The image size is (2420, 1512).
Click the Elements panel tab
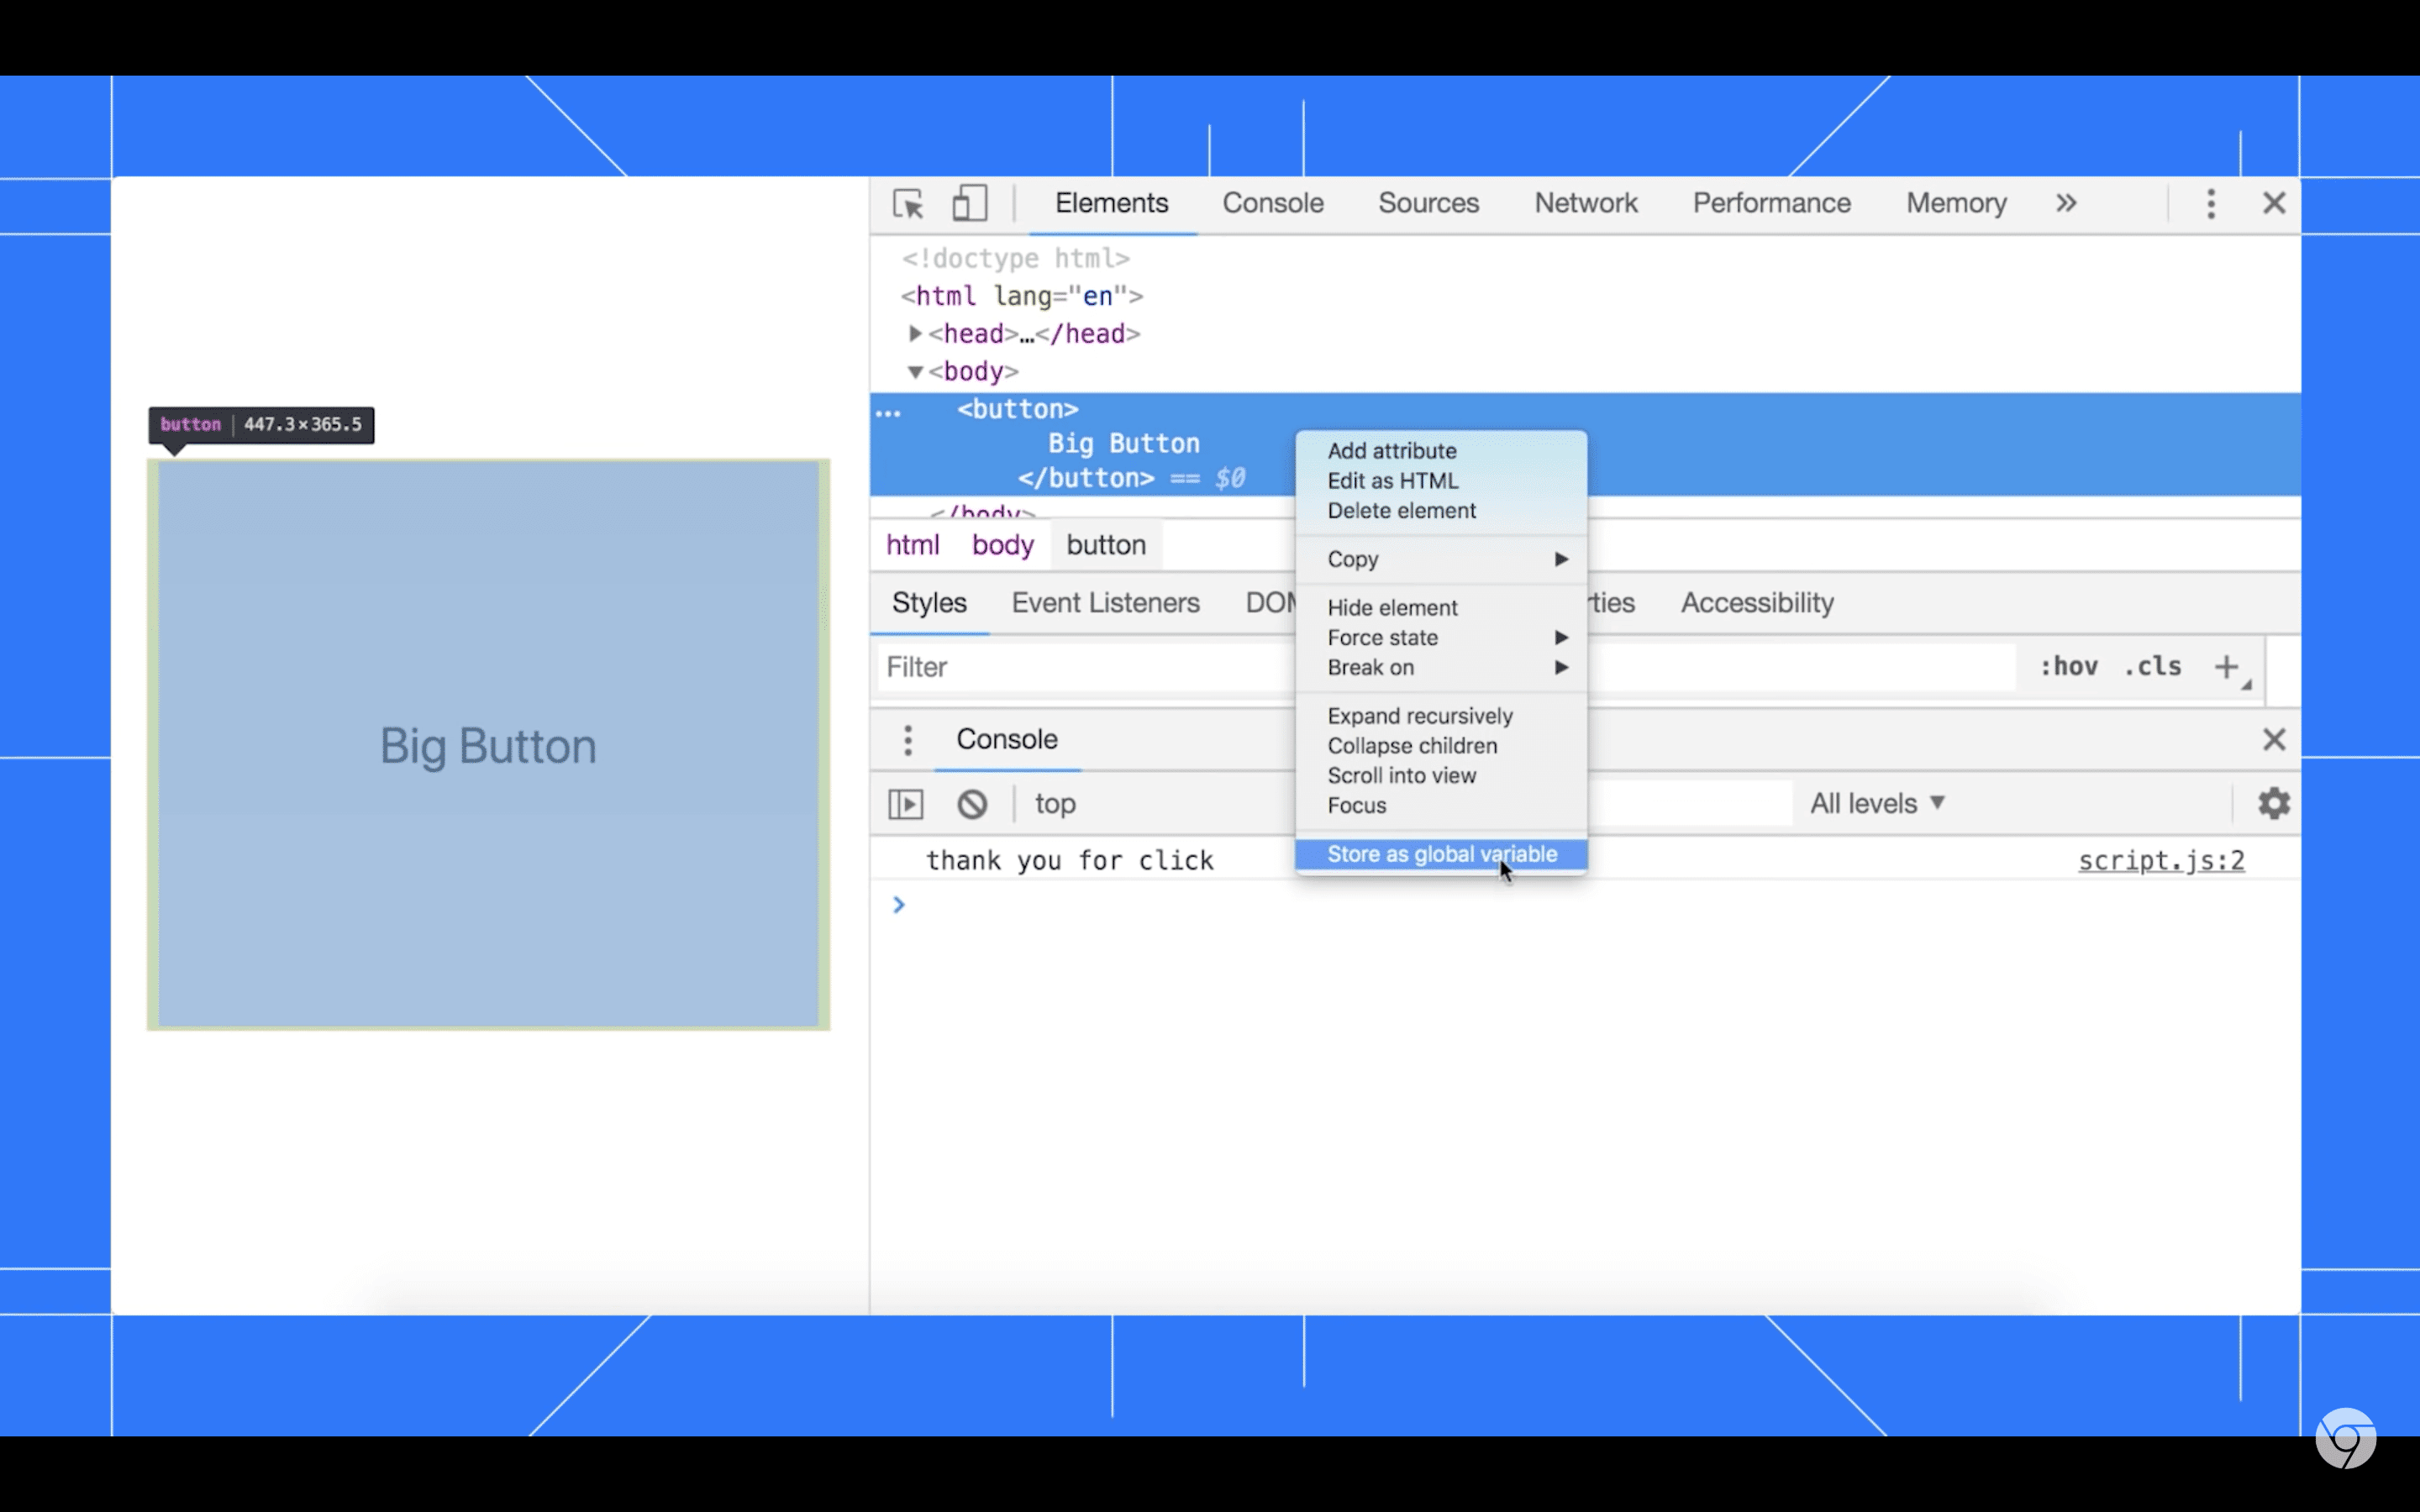pos(1112,204)
